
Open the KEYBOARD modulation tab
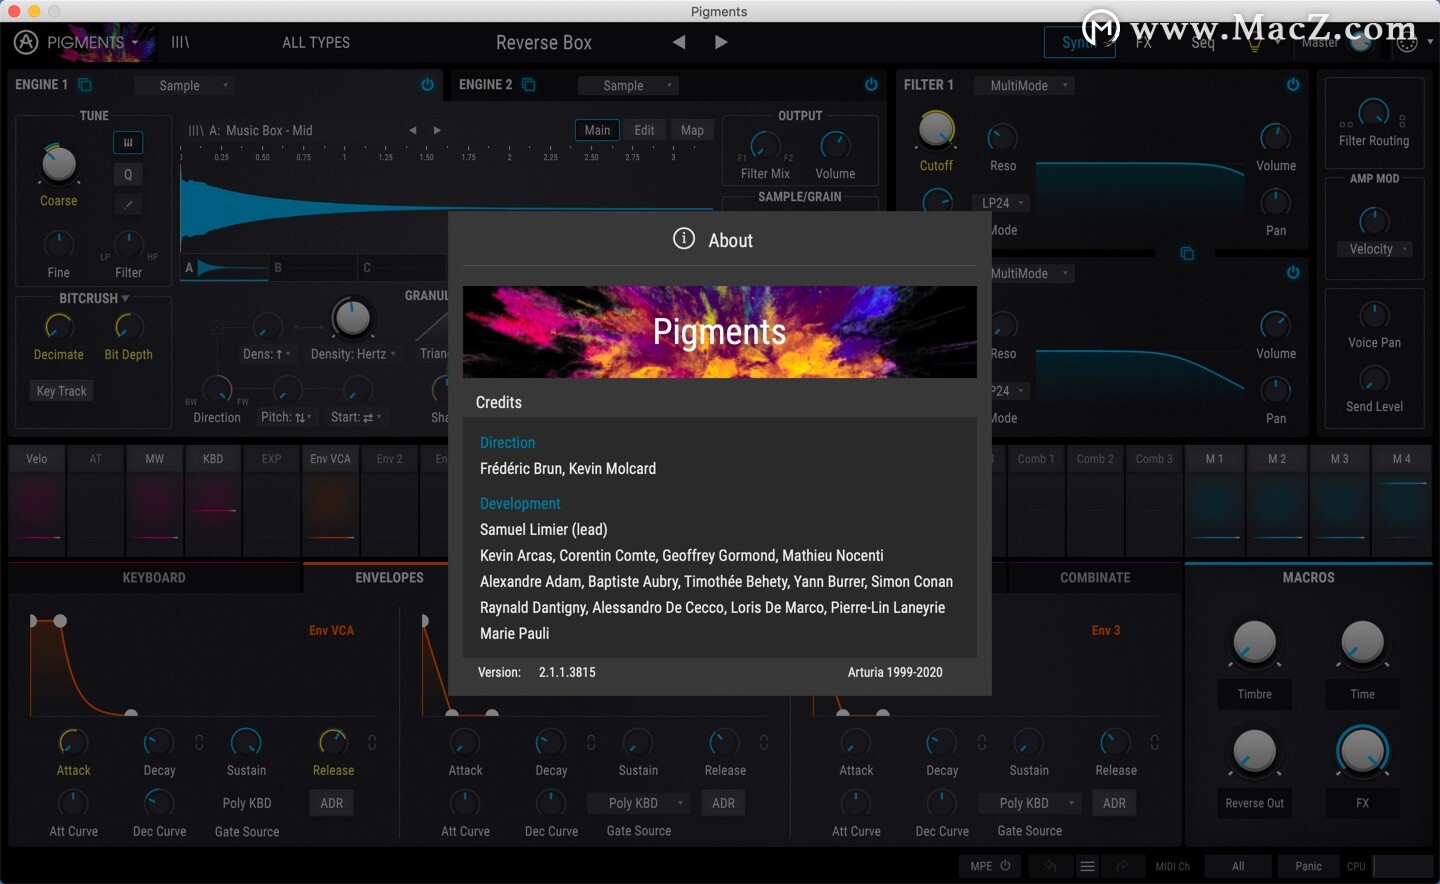click(154, 578)
